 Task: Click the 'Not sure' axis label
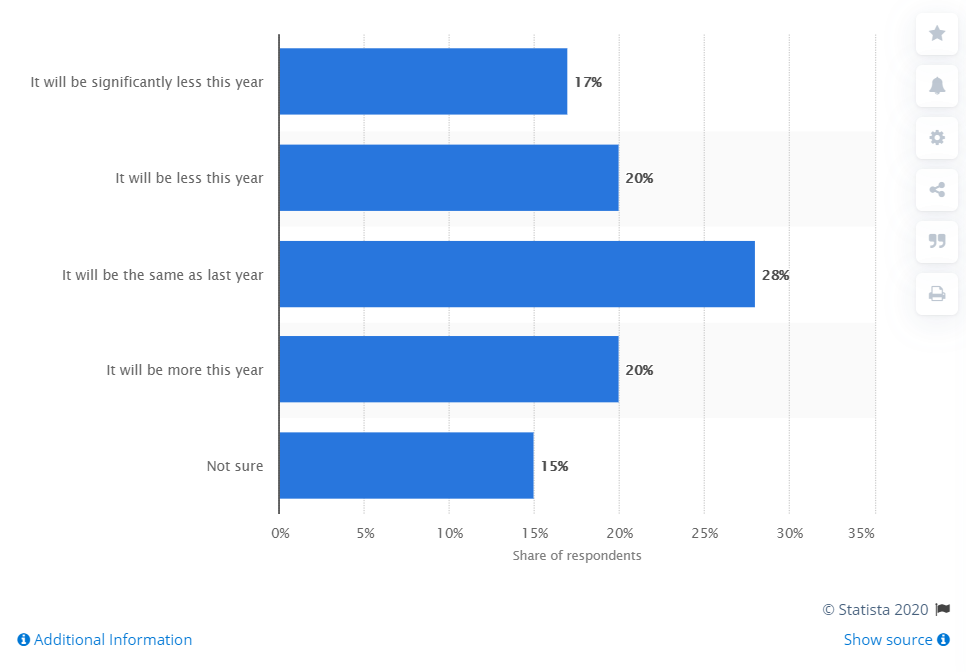235,466
